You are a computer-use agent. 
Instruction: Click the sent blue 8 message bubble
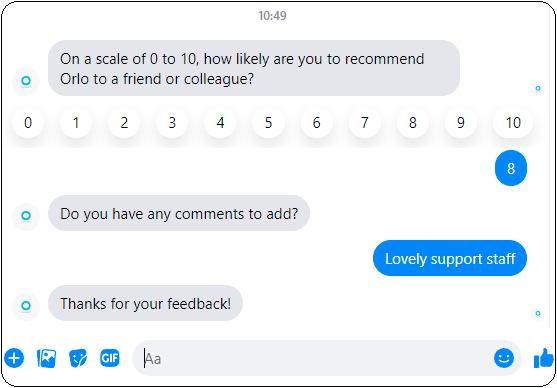pos(511,168)
